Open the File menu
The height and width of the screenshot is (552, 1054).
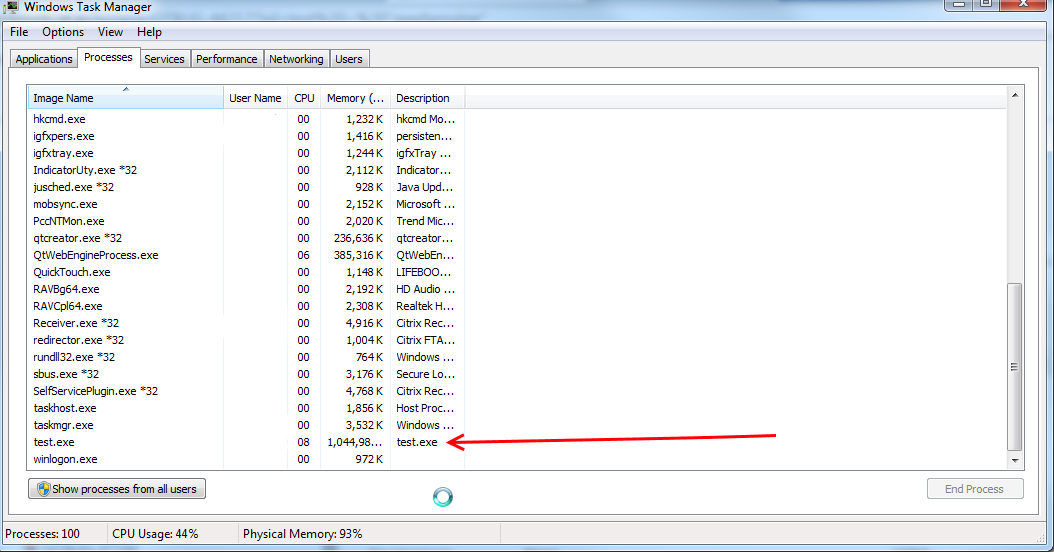point(19,32)
